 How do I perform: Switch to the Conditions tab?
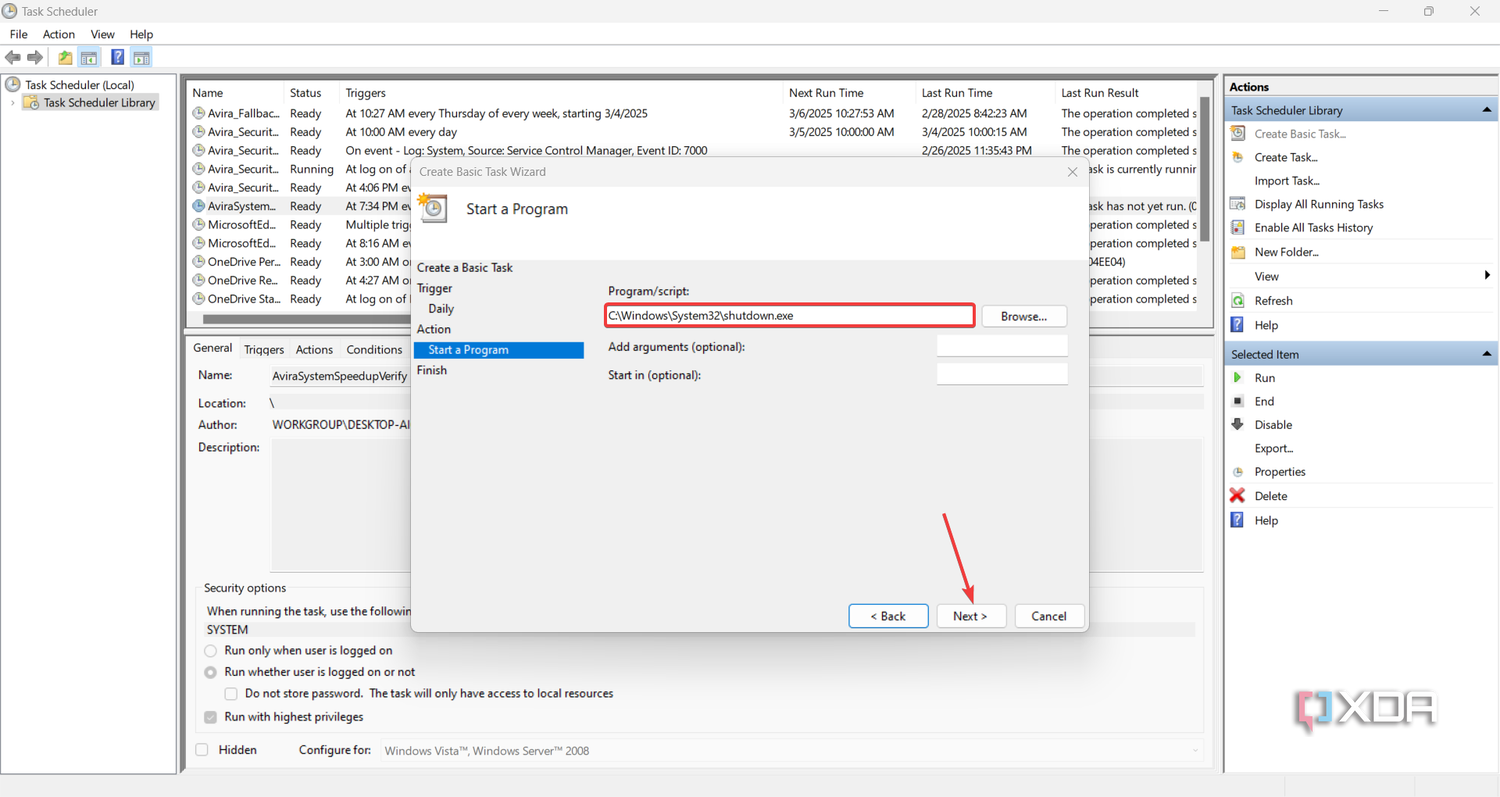click(374, 349)
